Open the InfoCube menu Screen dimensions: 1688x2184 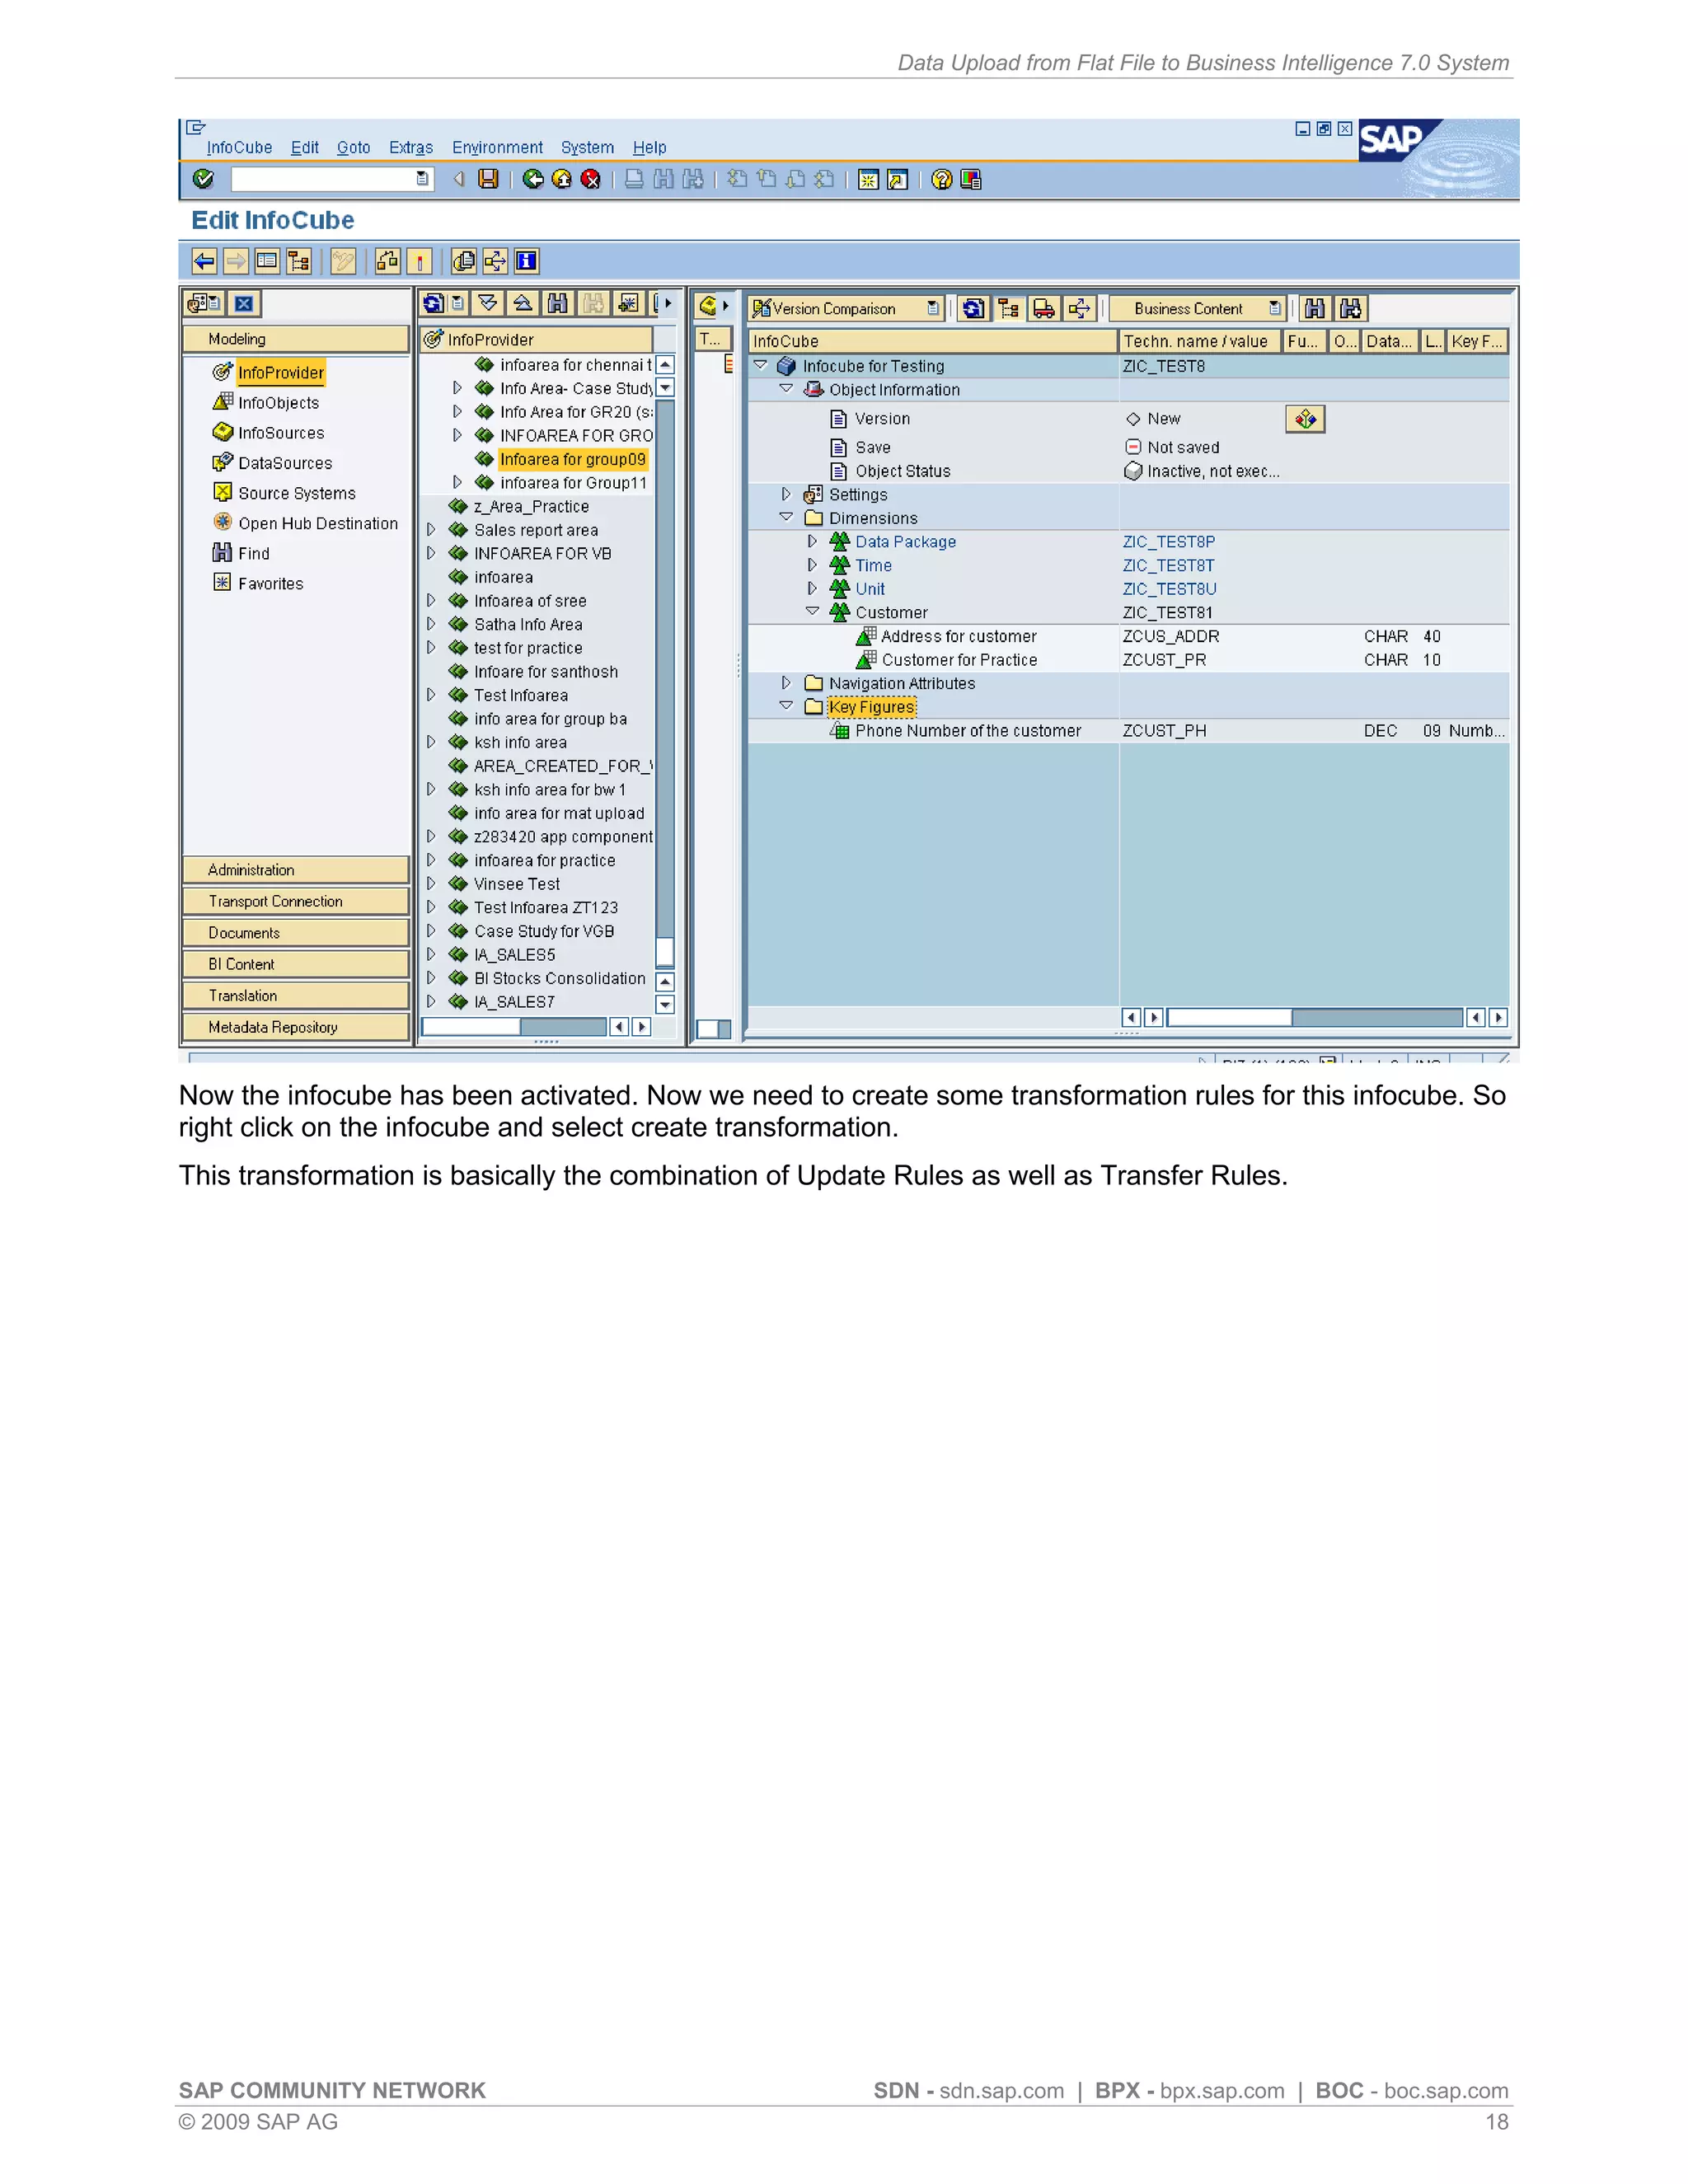pyautogui.click(x=239, y=148)
